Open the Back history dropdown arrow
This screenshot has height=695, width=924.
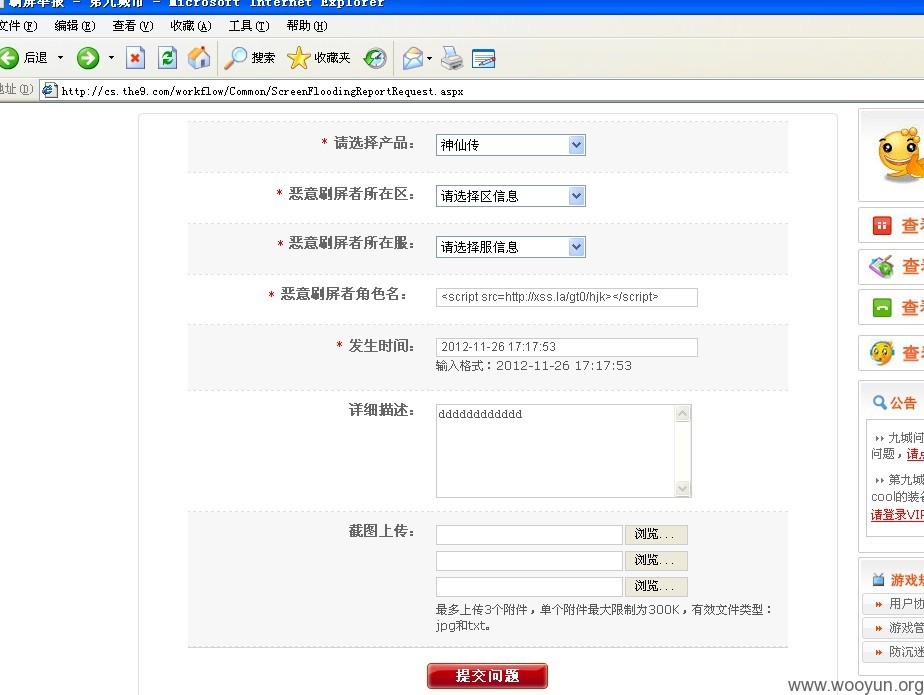(x=60, y=58)
